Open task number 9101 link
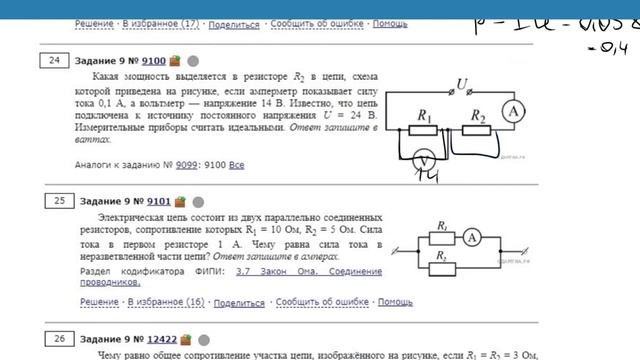 pyautogui.click(x=159, y=201)
